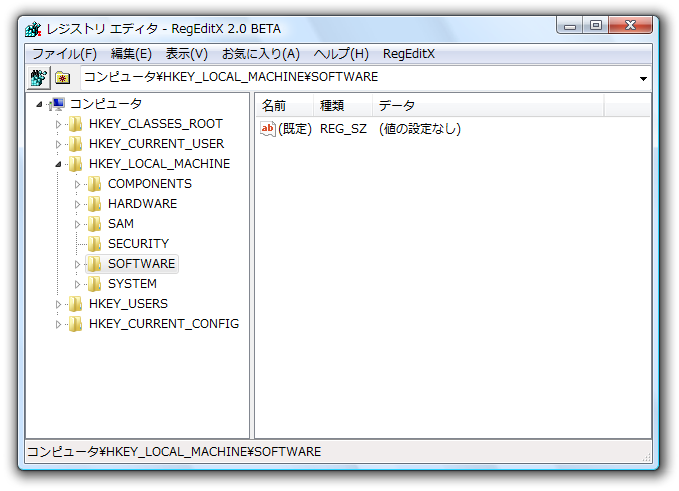Maximize the registry editor window
679x491 pixels.
click(596, 26)
